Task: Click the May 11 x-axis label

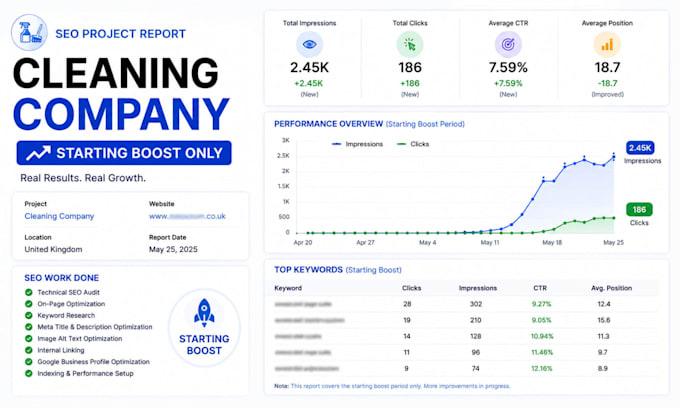Action: (x=490, y=242)
